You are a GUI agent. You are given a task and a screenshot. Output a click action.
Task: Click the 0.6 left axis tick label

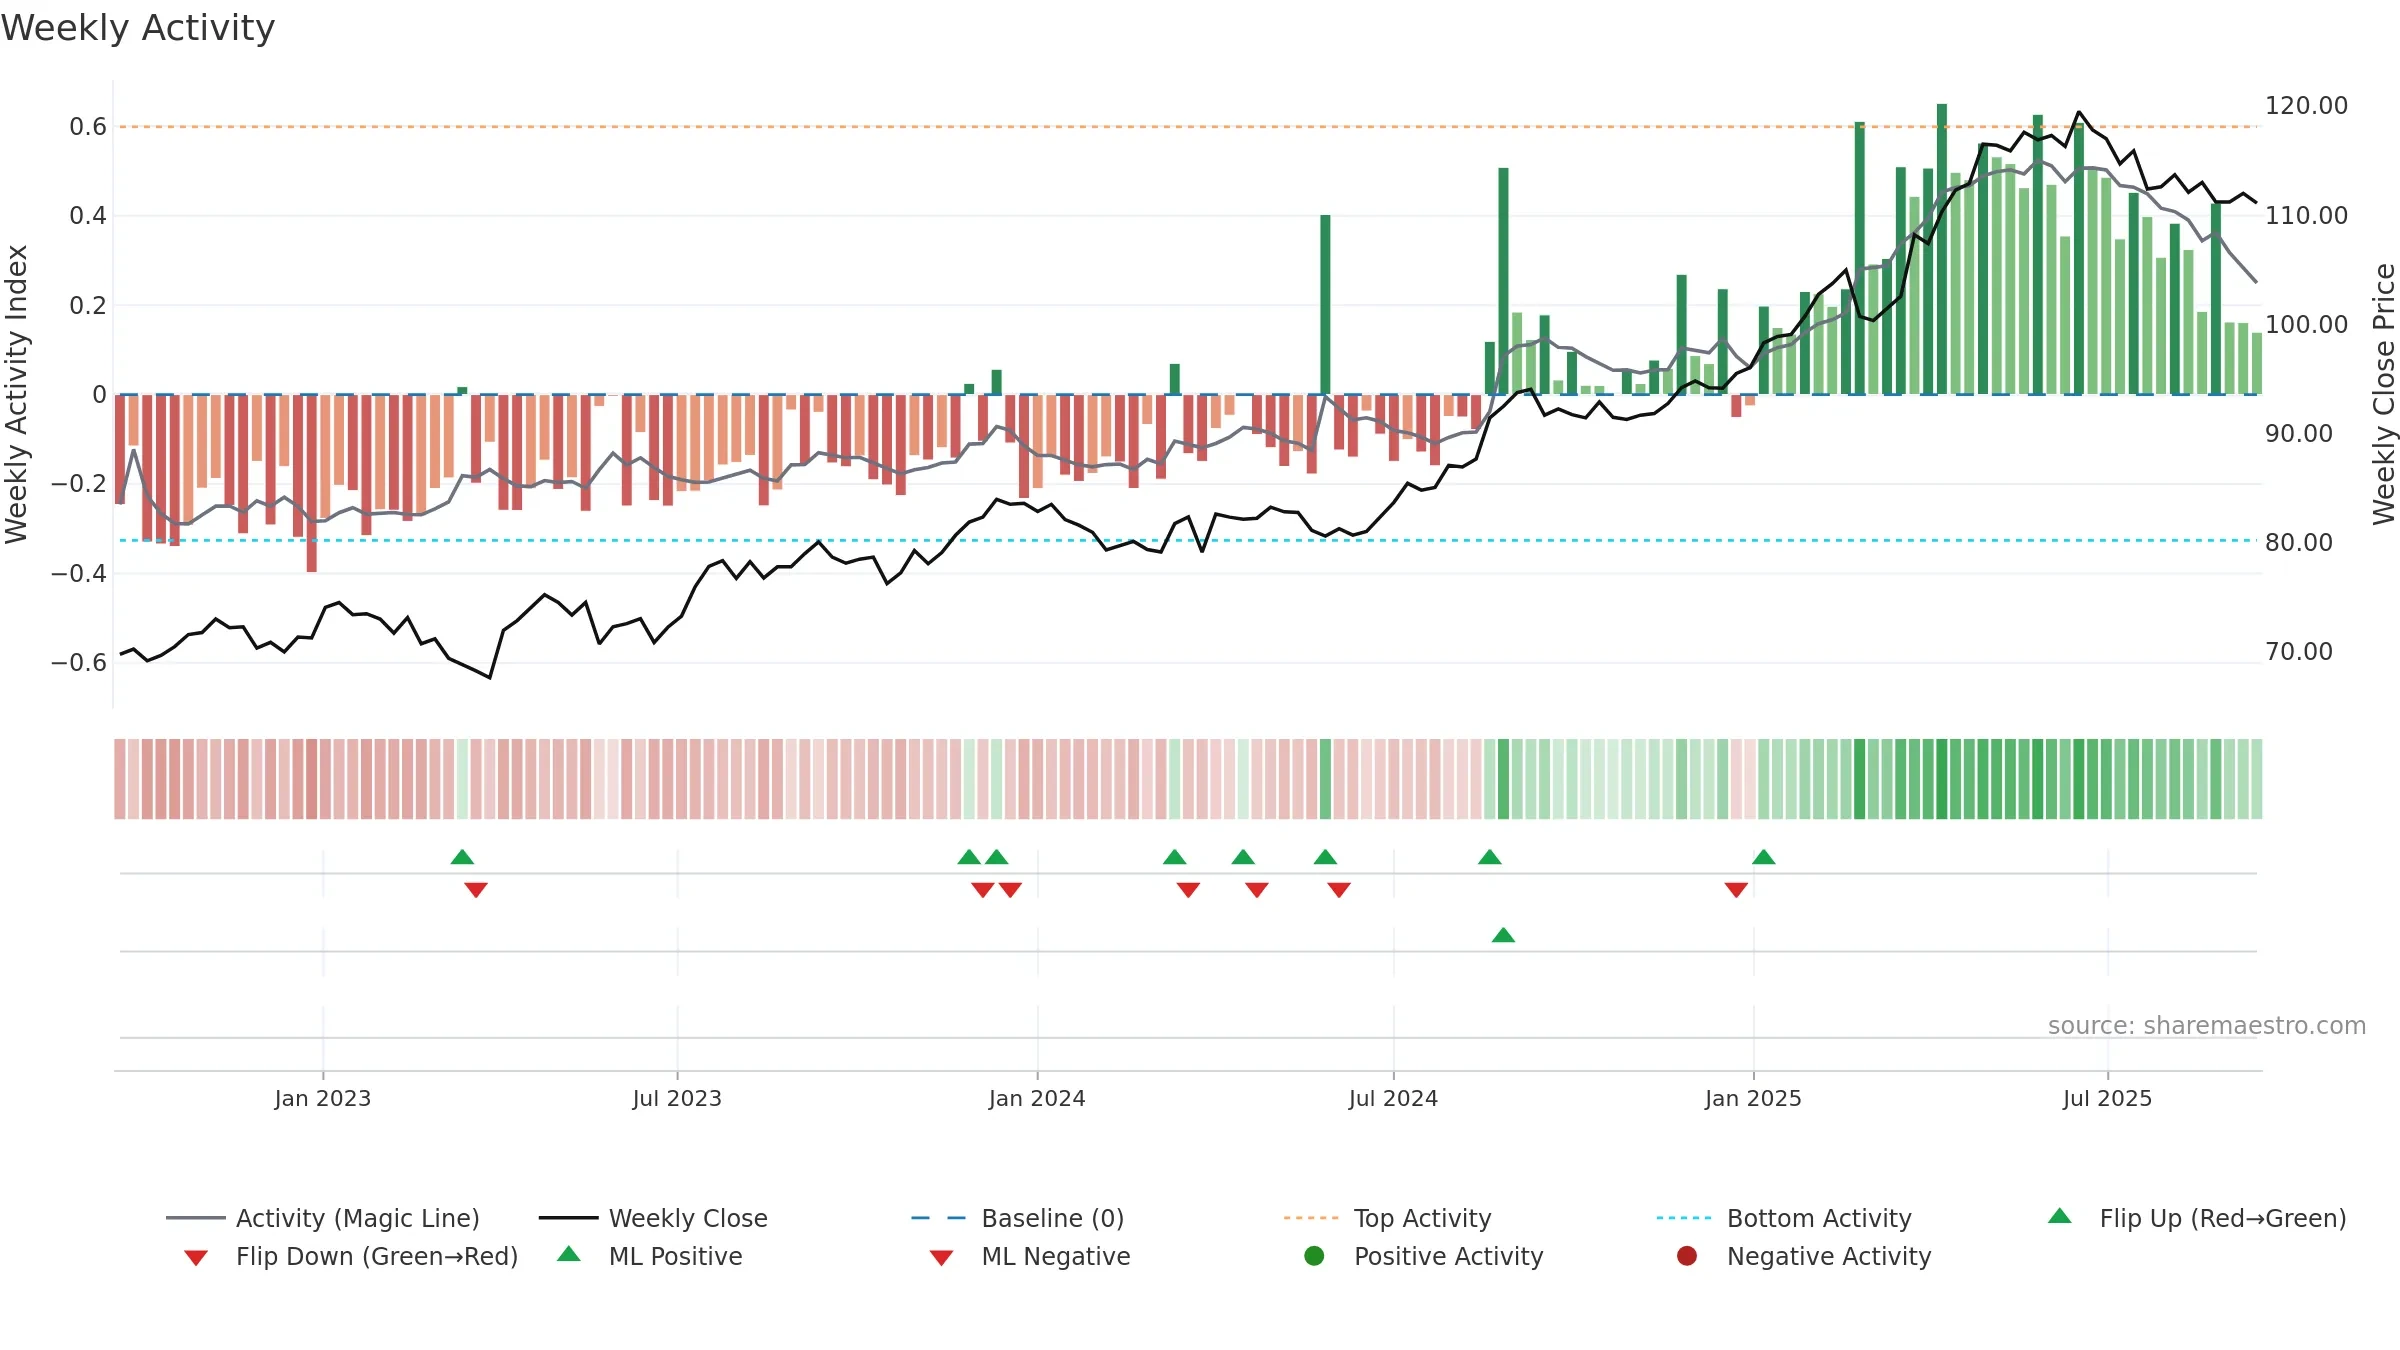pos(88,127)
